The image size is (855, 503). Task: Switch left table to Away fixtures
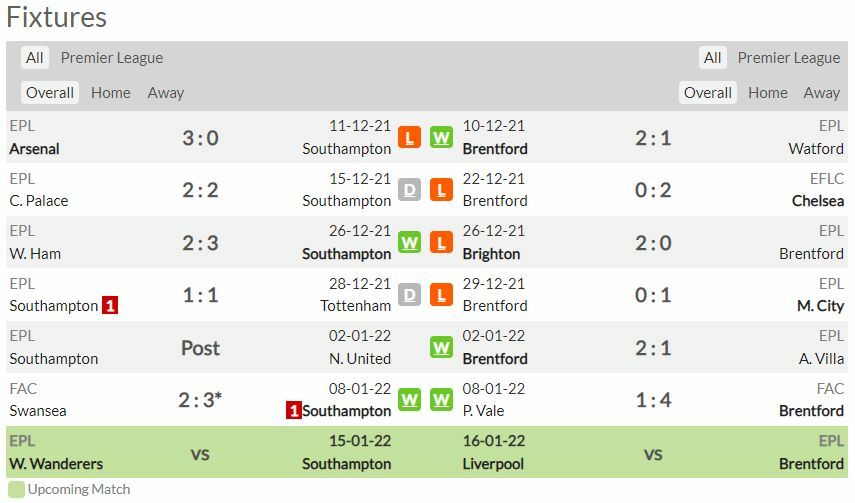coord(165,93)
